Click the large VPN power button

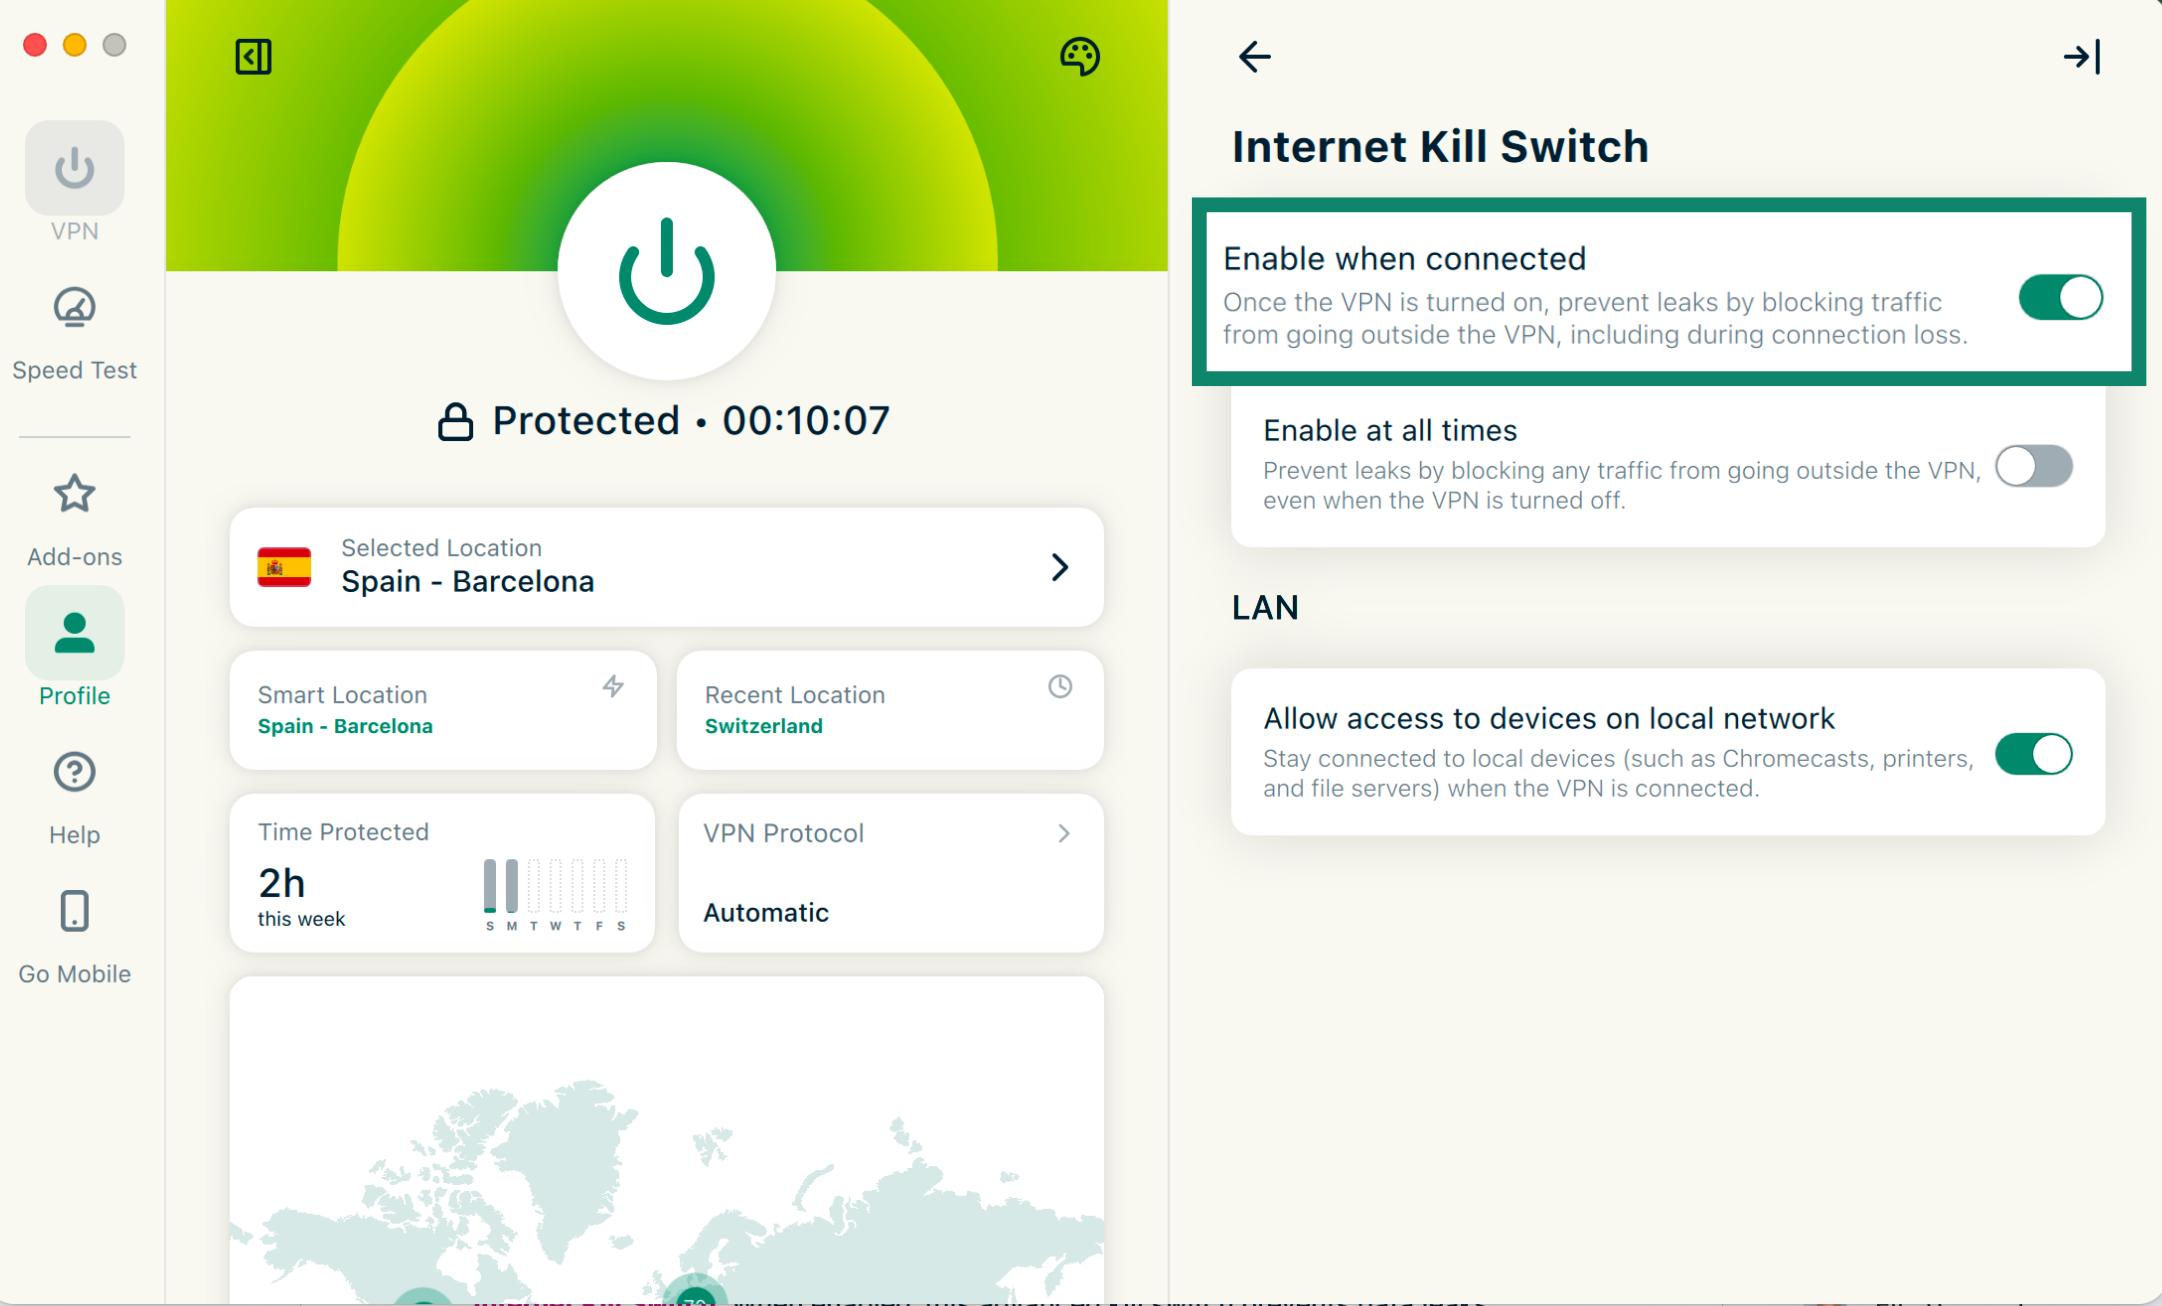(666, 271)
